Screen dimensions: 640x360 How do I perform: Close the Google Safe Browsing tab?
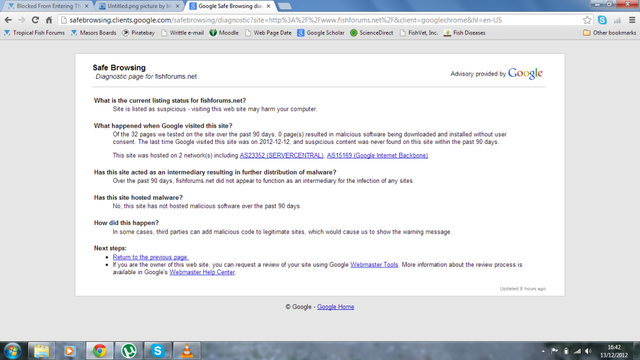coord(268,6)
